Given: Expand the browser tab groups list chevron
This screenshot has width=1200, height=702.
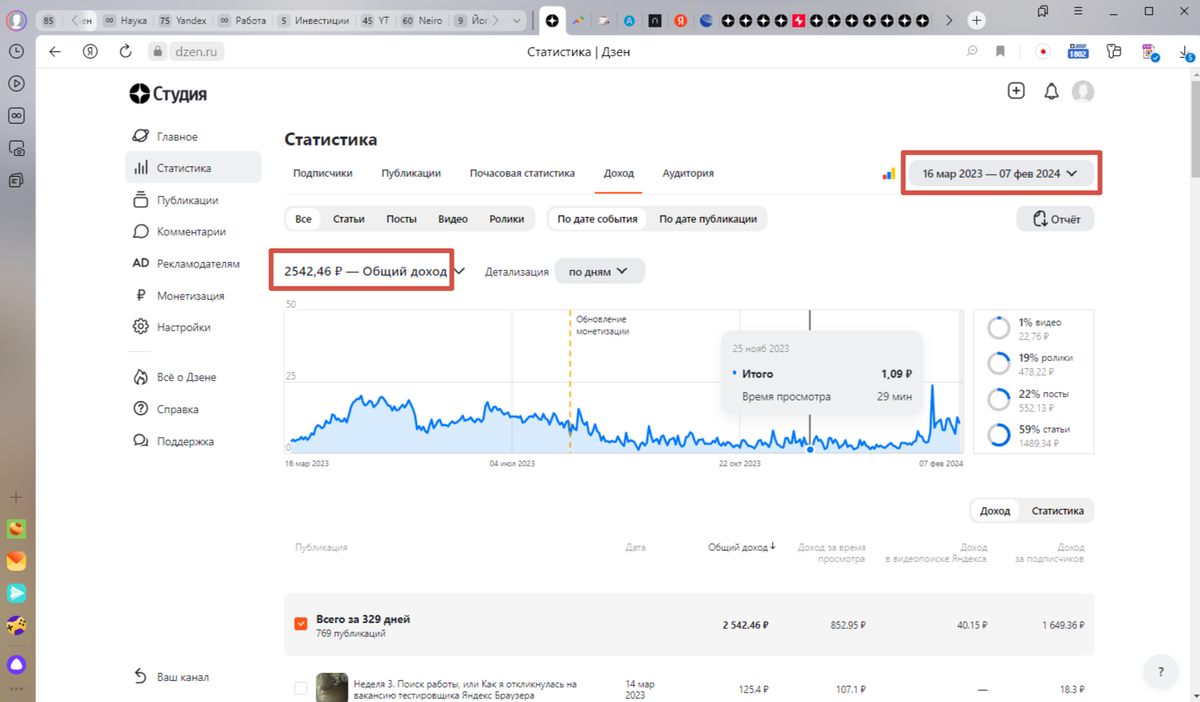Looking at the screenshot, I should point(516,20).
